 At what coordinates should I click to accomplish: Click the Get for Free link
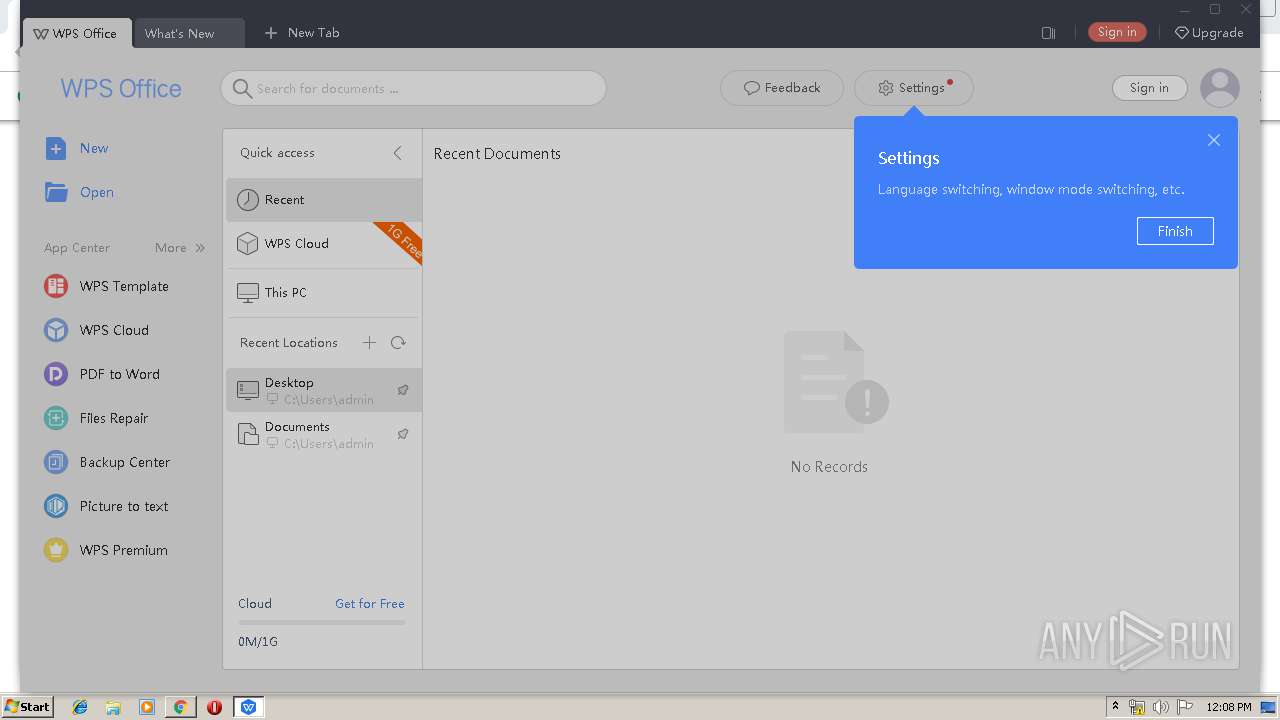(370, 604)
